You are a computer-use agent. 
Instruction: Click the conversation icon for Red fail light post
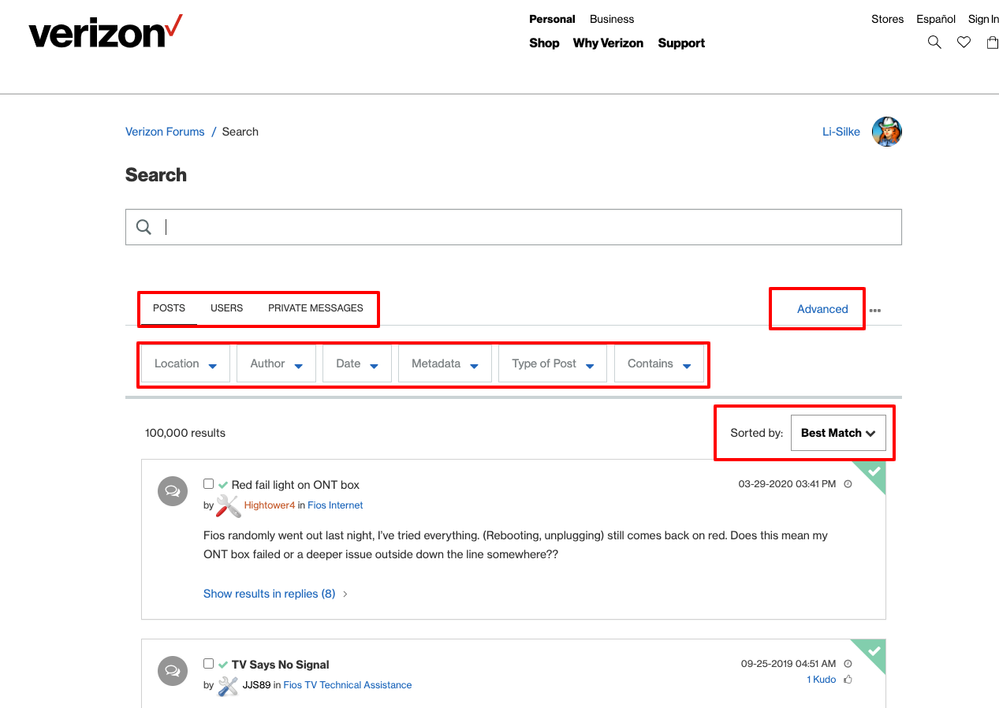tap(173, 491)
